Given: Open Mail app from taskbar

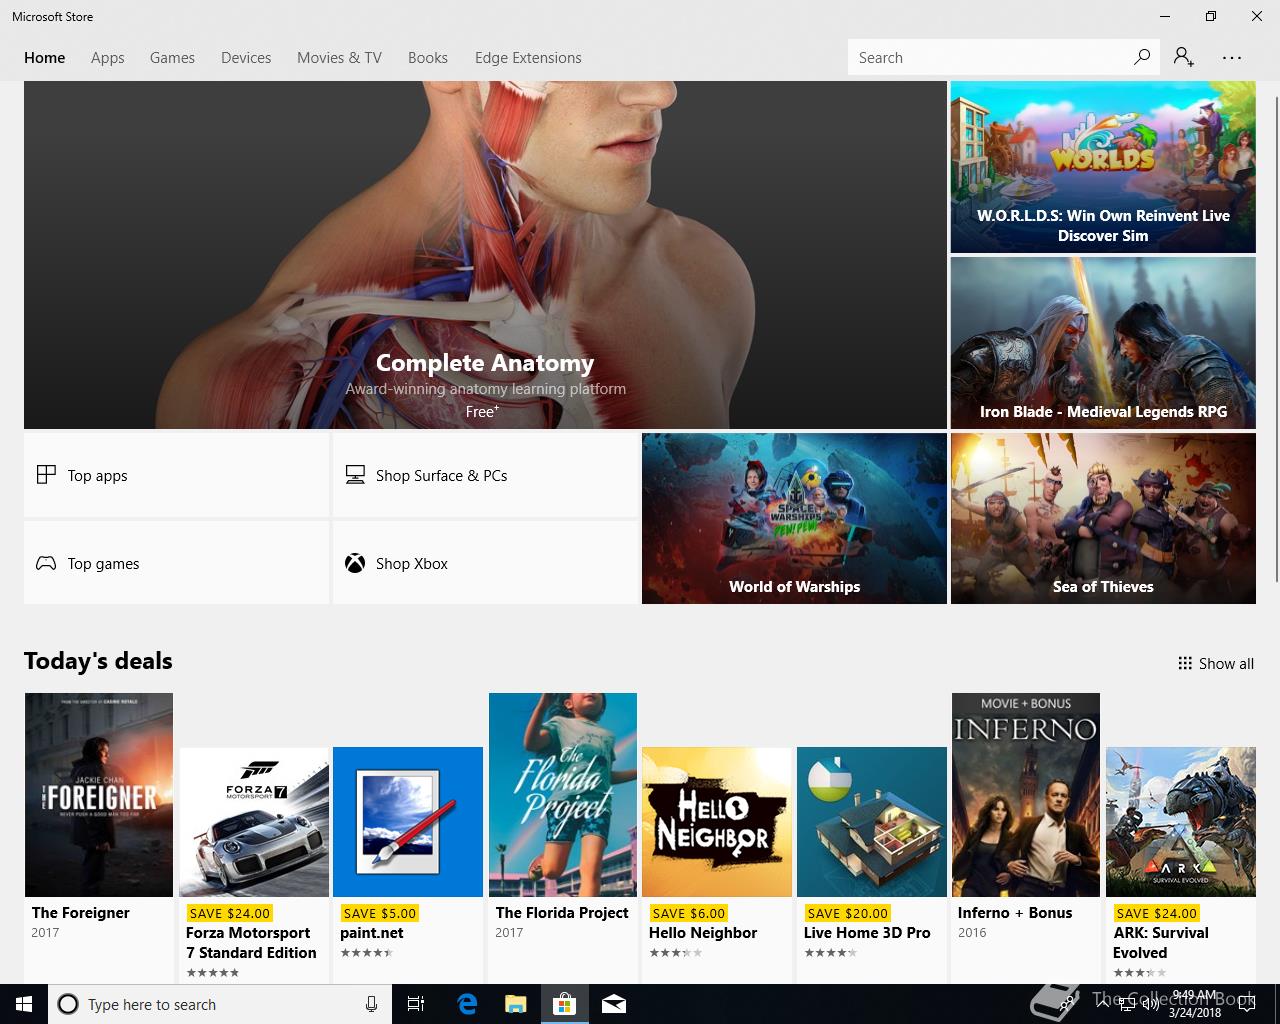Looking at the screenshot, I should [x=614, y=1004].
